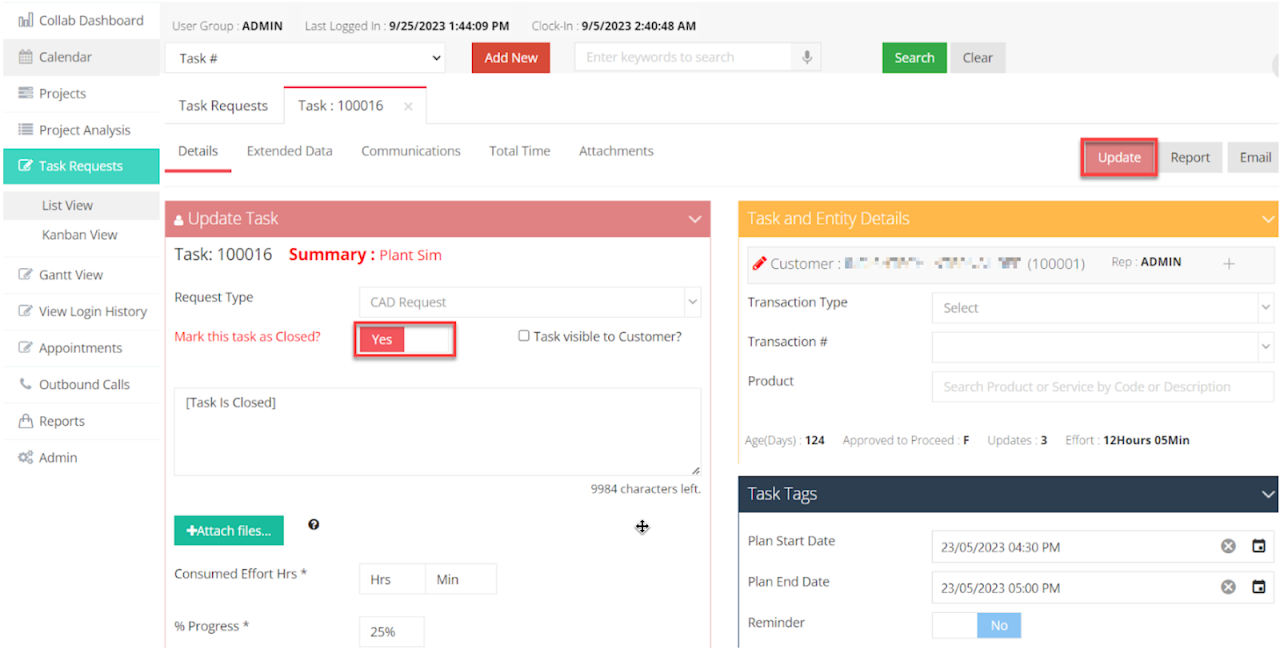Screen dimensions: 1280x653
Task: Toggle the Reminder switch
Action: click(x=976, y=625)
